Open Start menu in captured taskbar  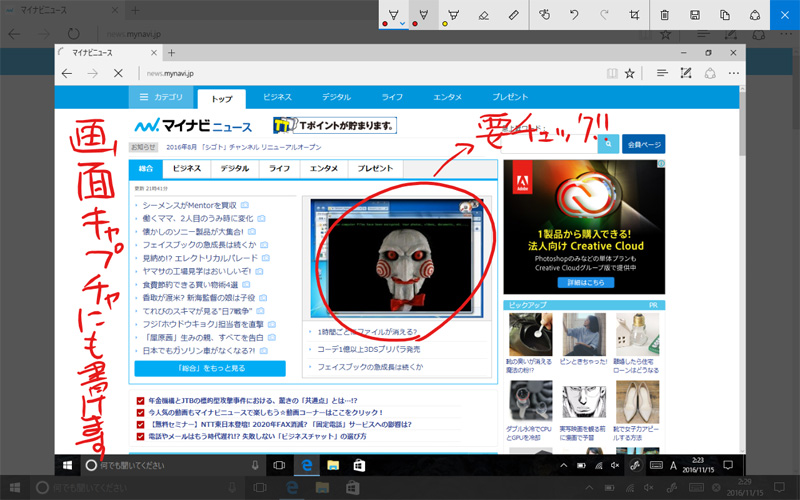[67, 465]
